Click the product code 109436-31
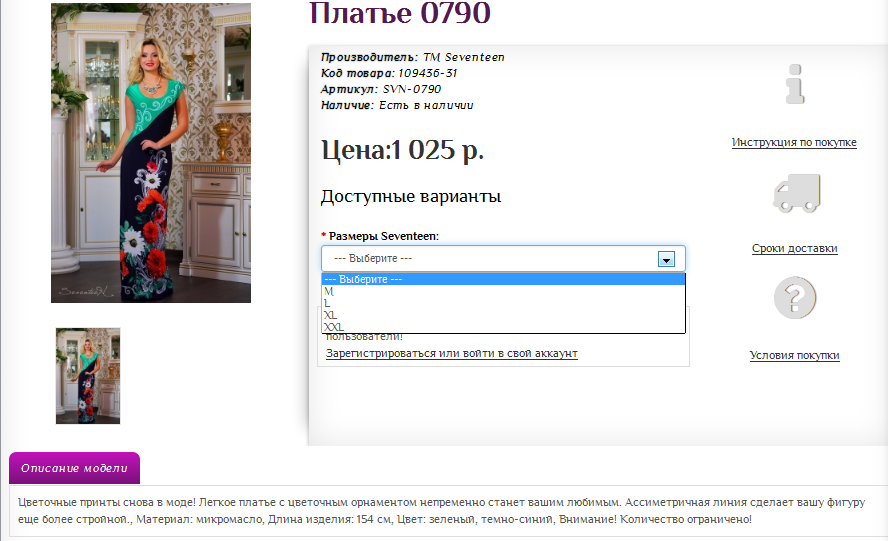888x541 pixels. point(428,73)
